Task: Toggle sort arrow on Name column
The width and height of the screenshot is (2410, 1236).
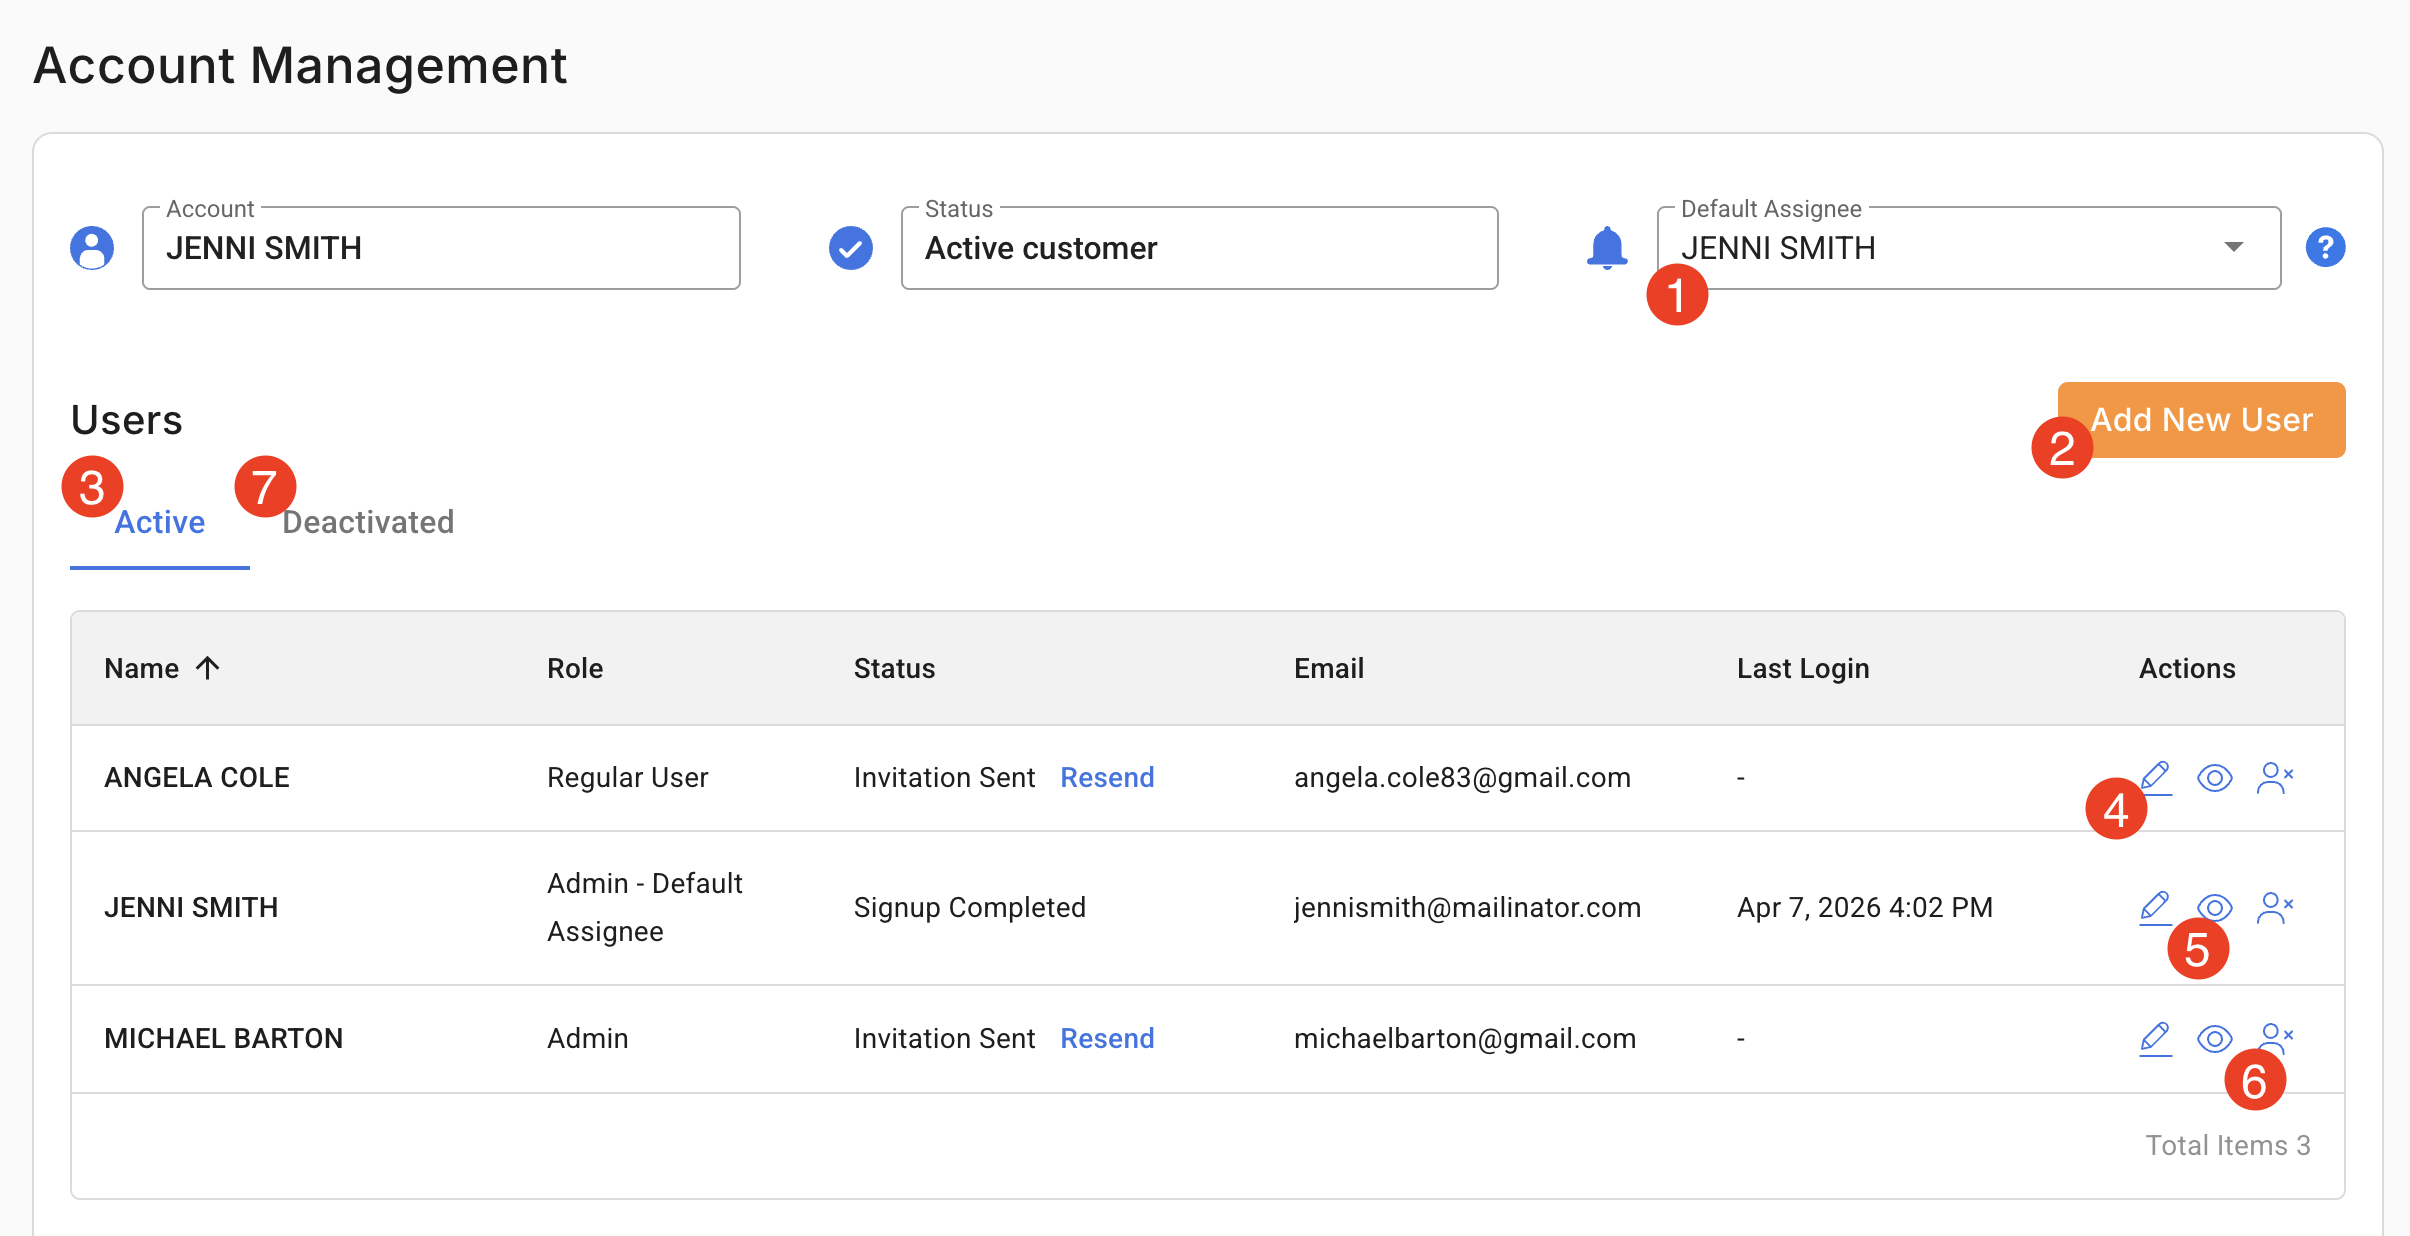Action: click(207, 668)
